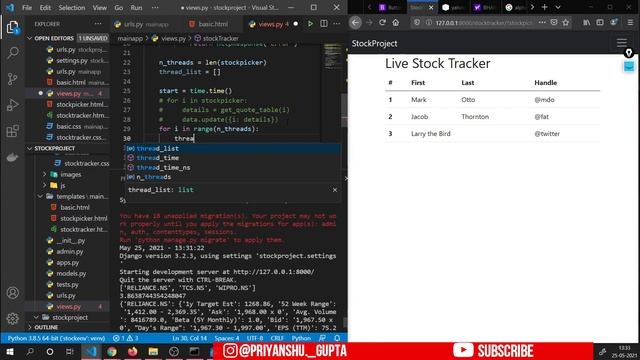Open the Edit menu
This screenshot has width=640, height=360.
[45, 8]
